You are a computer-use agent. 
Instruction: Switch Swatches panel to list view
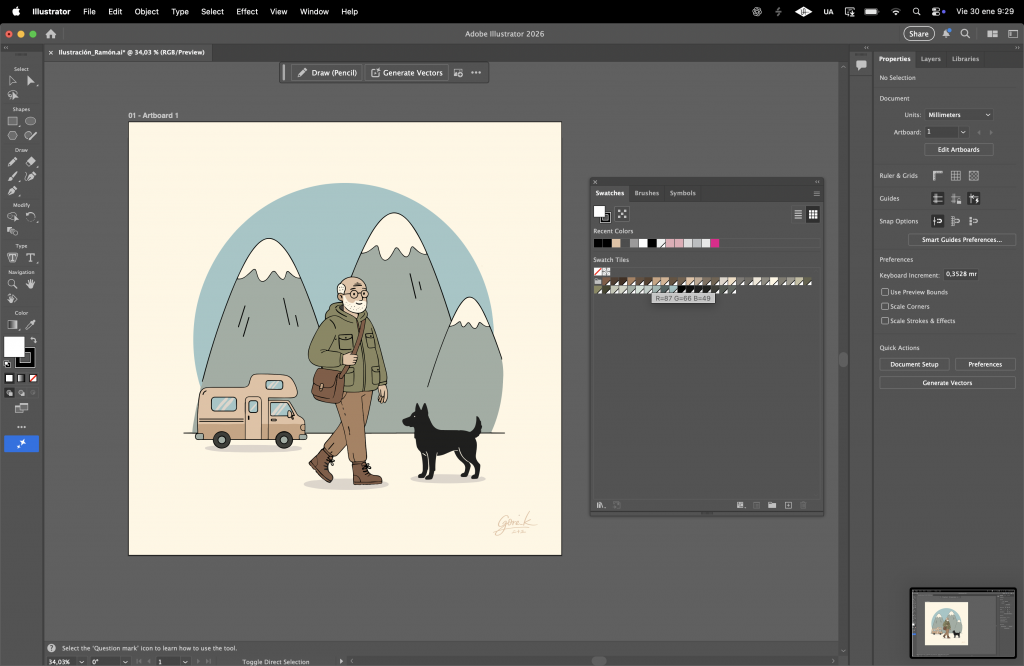(x=798, y=214)
